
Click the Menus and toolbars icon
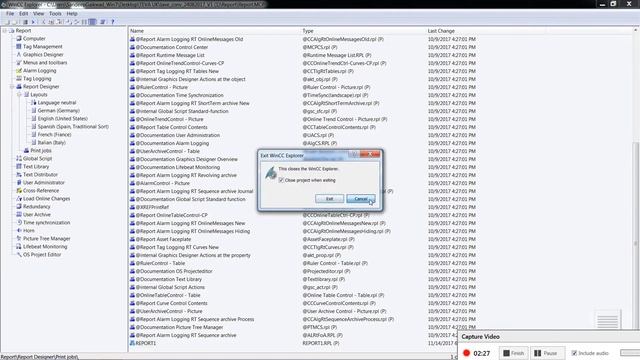click(x=19, y=62)
